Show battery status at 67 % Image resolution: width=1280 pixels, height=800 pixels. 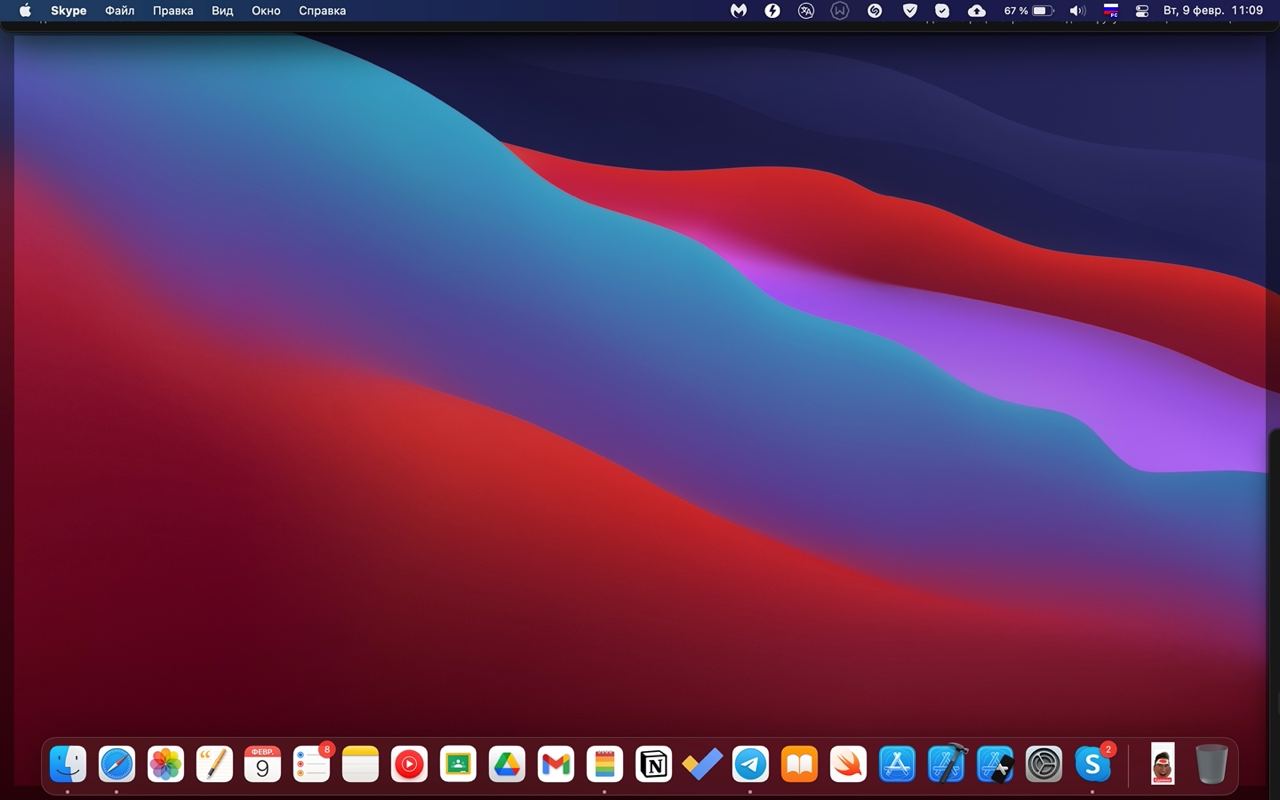[x=1029, y=10]
